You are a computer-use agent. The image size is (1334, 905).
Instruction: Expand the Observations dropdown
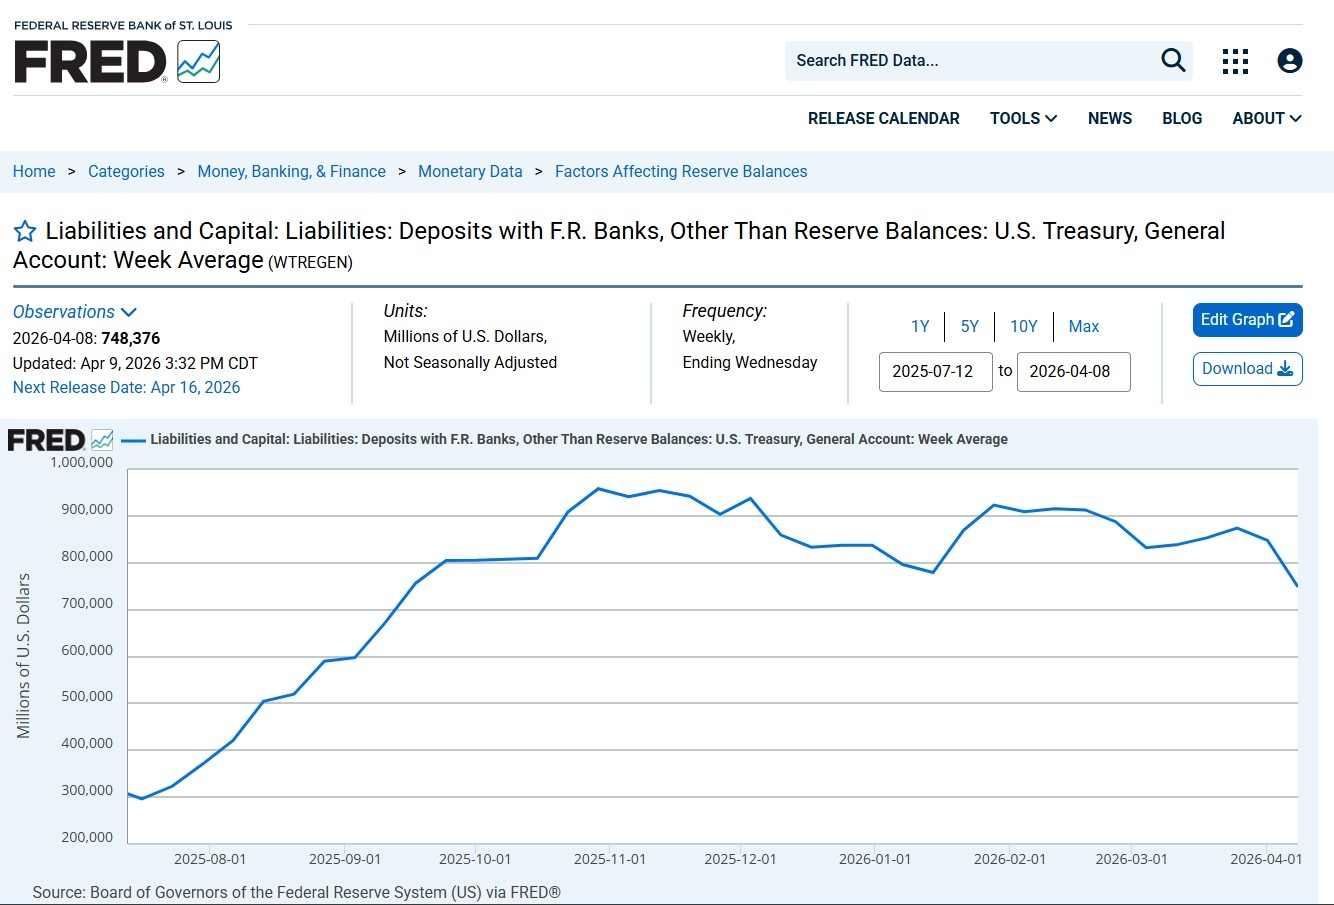click(75, 312)
